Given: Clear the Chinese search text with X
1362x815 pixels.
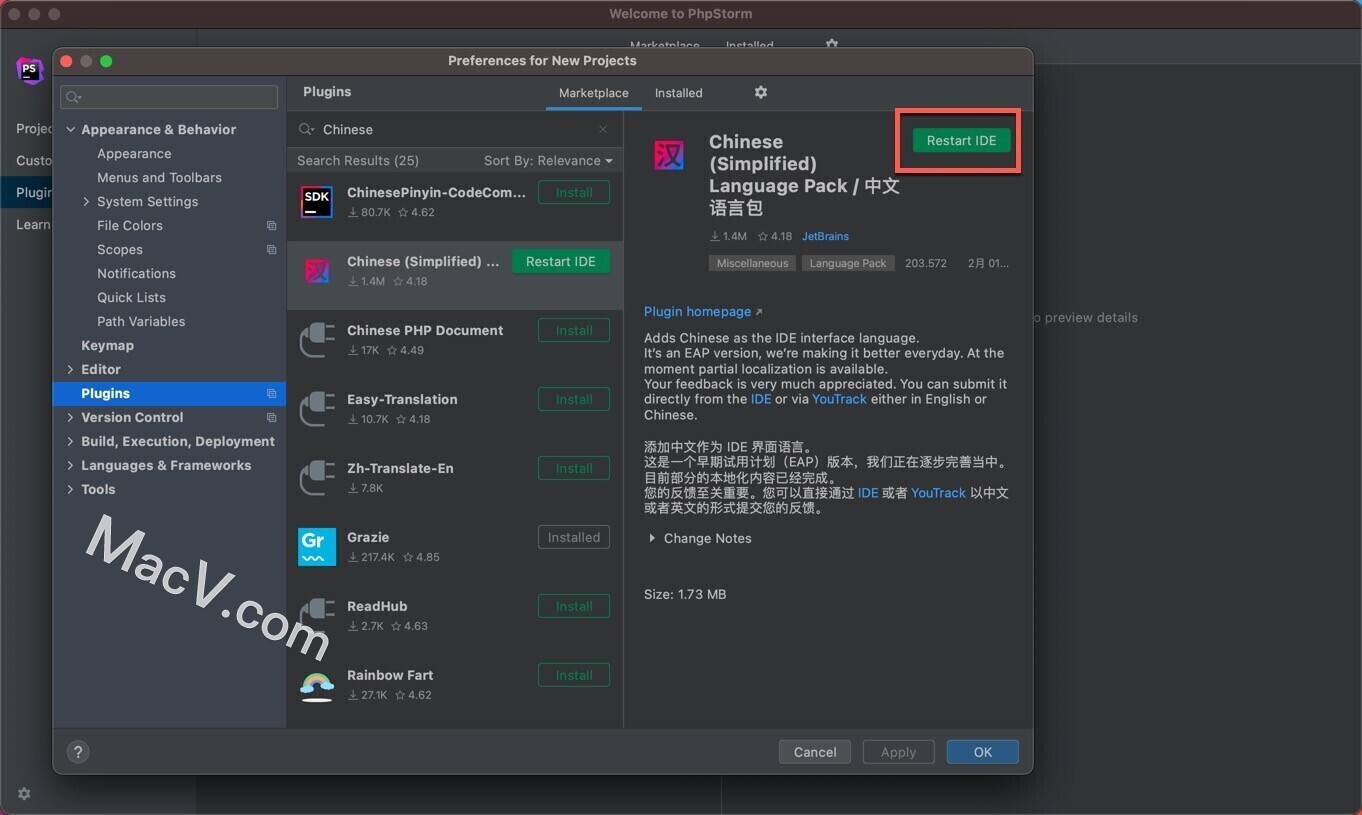Looking at the screenshot, I should 603,129.
